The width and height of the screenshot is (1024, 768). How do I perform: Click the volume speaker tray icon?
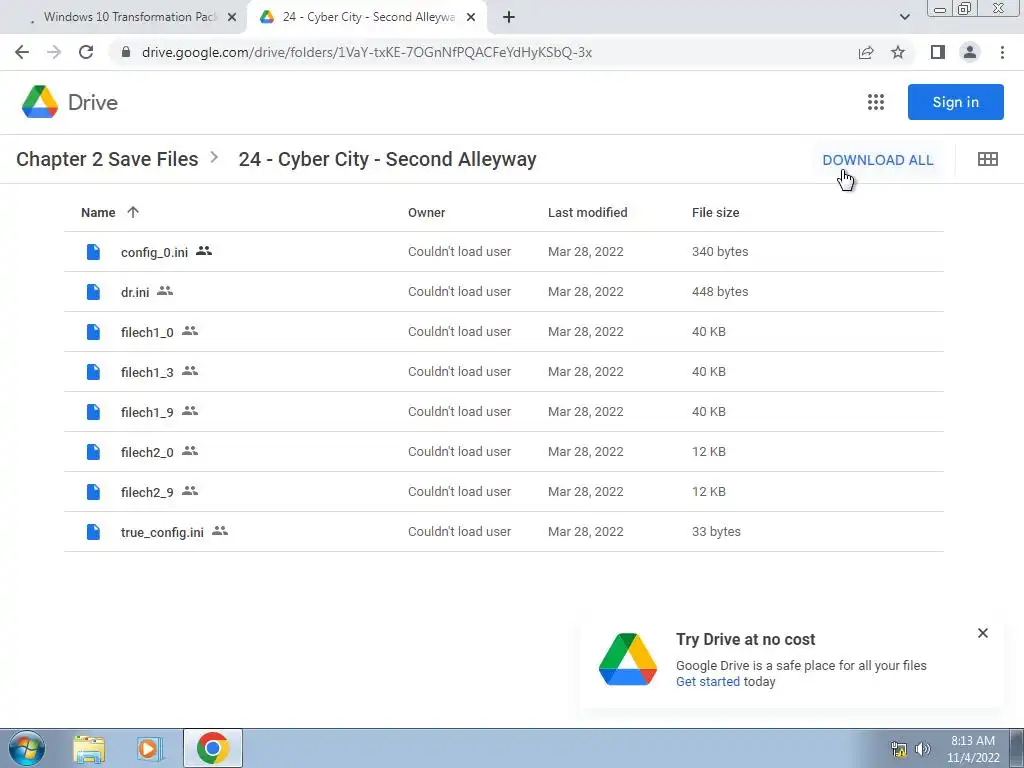point(923,749)
